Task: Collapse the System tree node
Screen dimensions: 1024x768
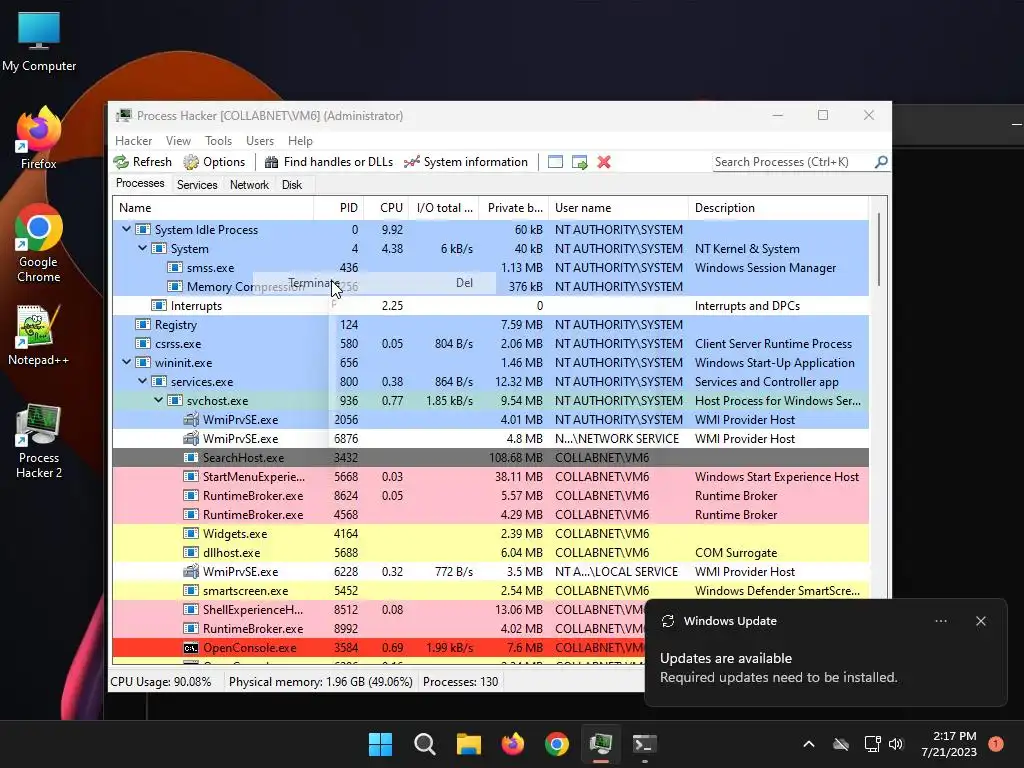Action: tap(142, 248)
